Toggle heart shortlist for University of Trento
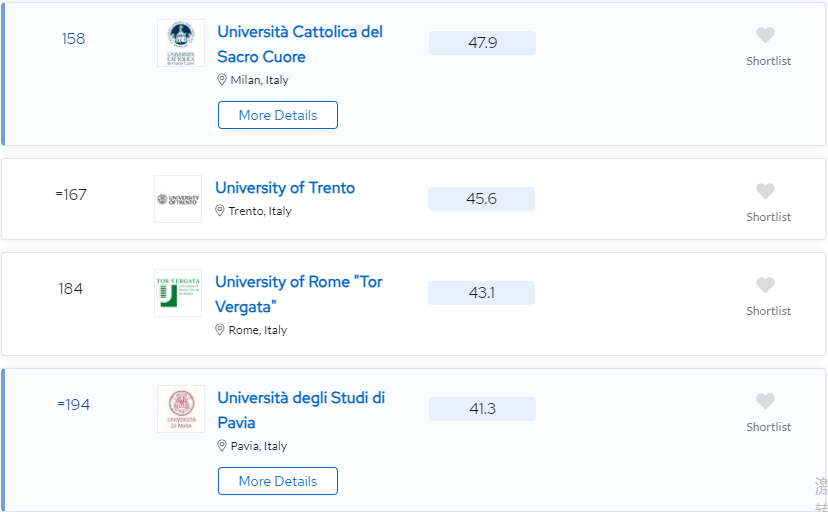 [x=765, y=191]
